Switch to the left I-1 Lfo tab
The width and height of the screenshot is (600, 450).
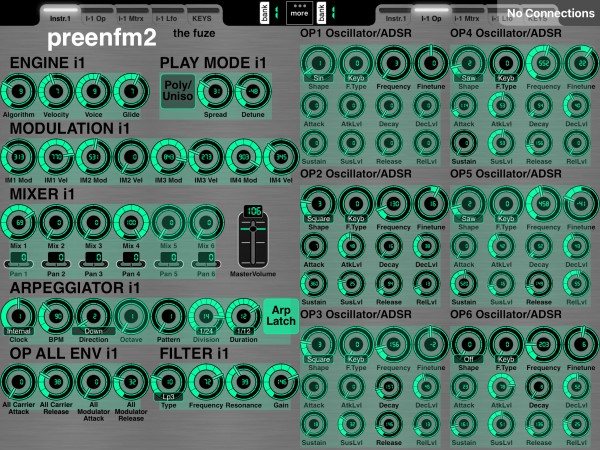(166, 15)
